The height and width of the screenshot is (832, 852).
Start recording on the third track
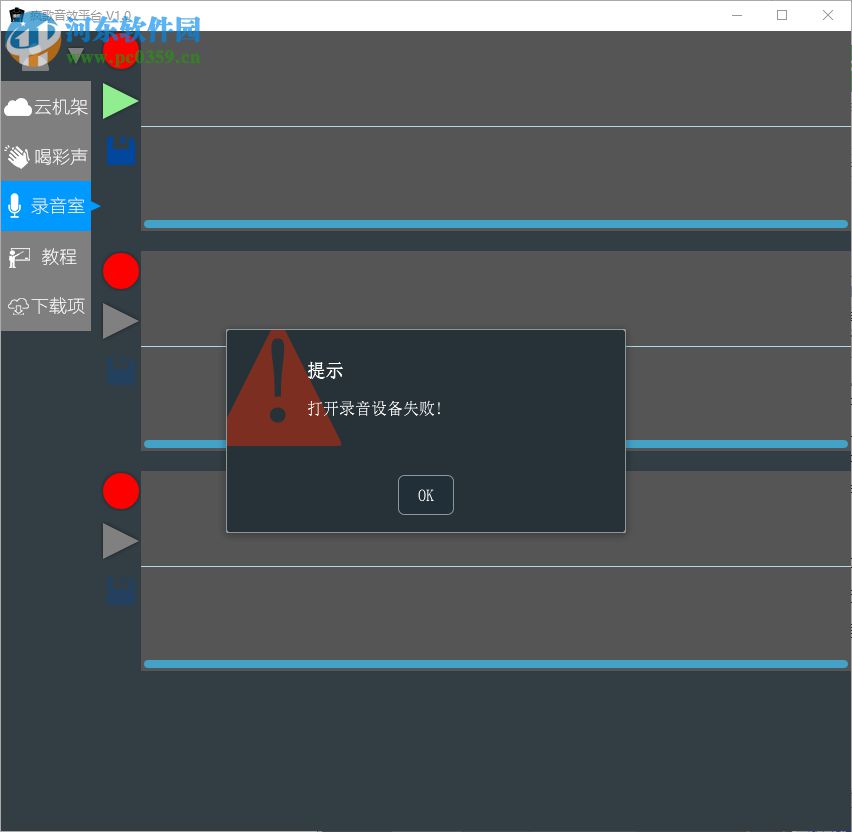tap(121, 491)
